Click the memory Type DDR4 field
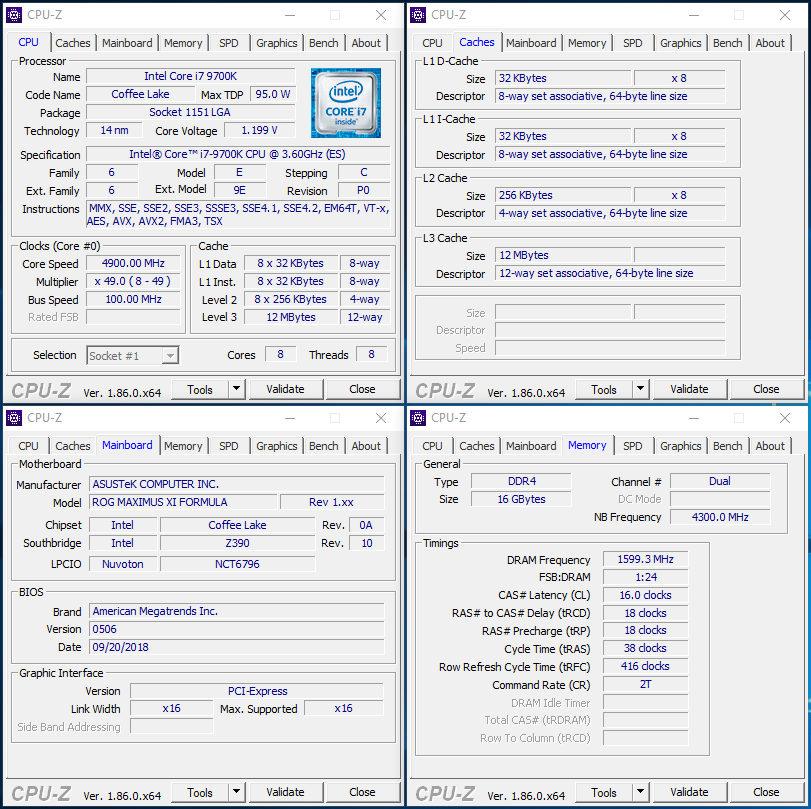 (x=521, y=481)
